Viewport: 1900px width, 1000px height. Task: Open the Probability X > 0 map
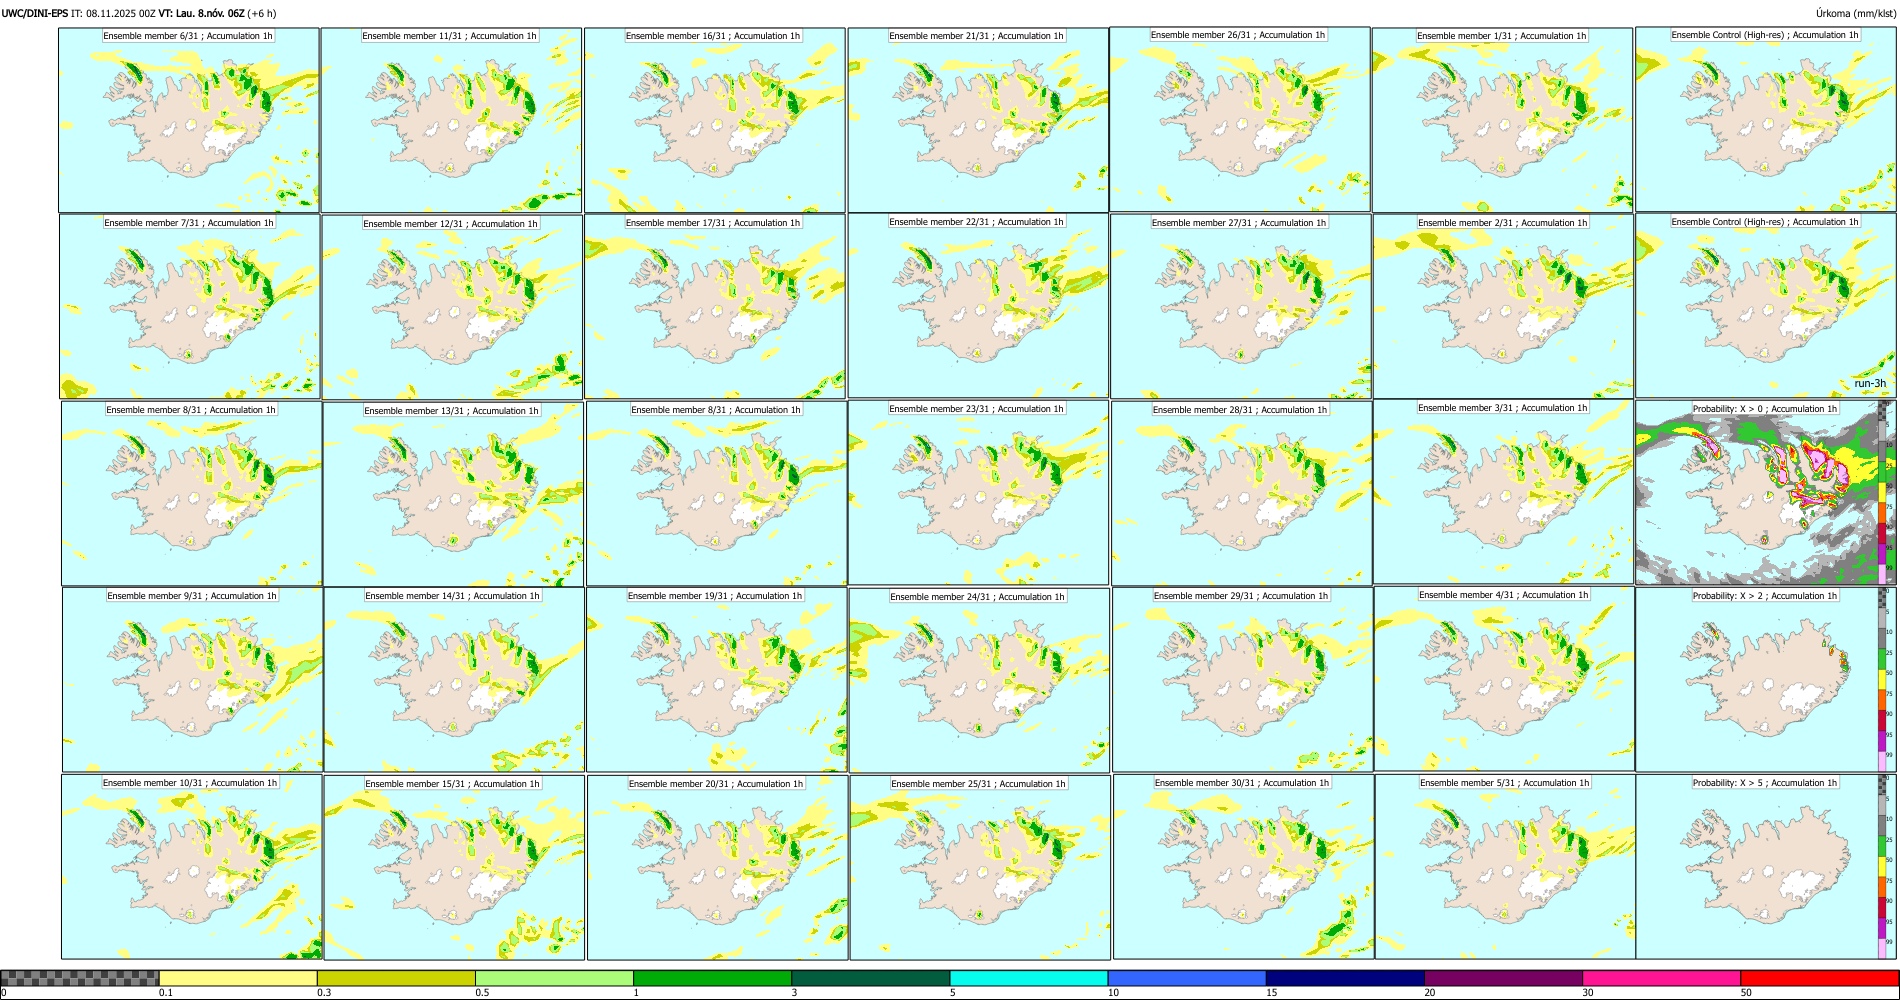(x=1765, y=493)
